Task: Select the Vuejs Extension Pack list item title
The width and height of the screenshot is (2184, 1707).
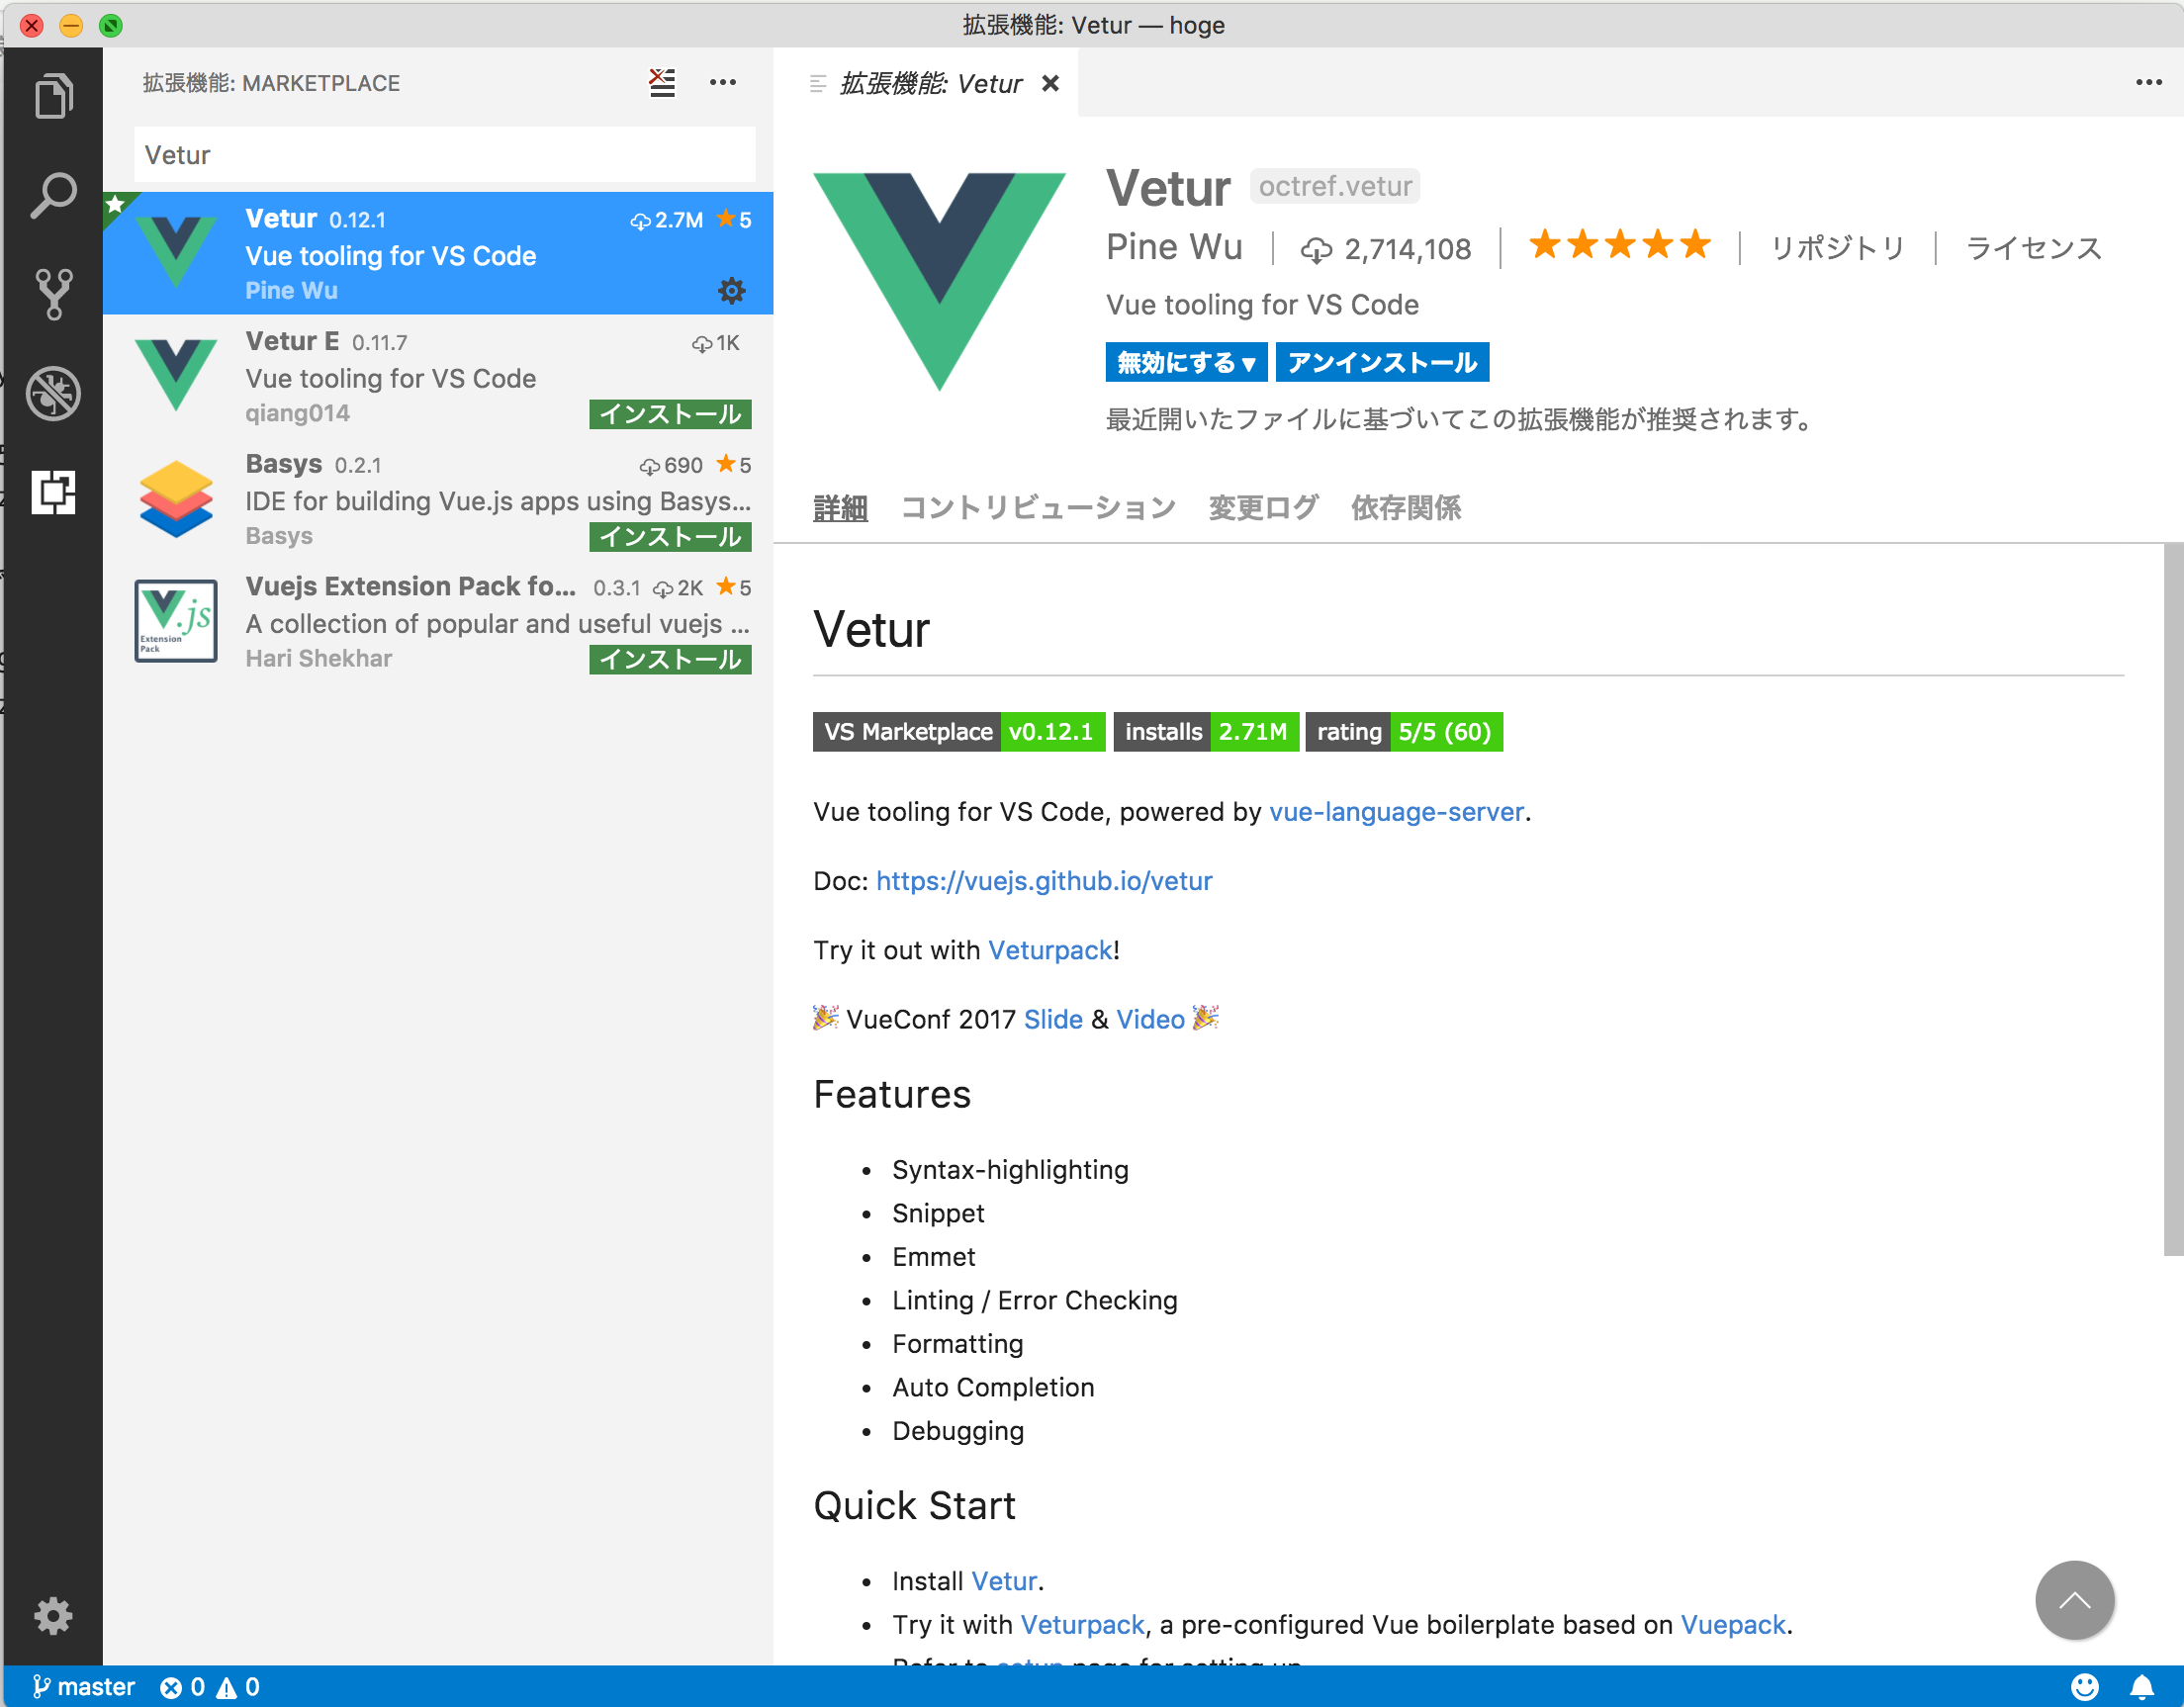Action: pyautogui.click(x=411, y=587)
